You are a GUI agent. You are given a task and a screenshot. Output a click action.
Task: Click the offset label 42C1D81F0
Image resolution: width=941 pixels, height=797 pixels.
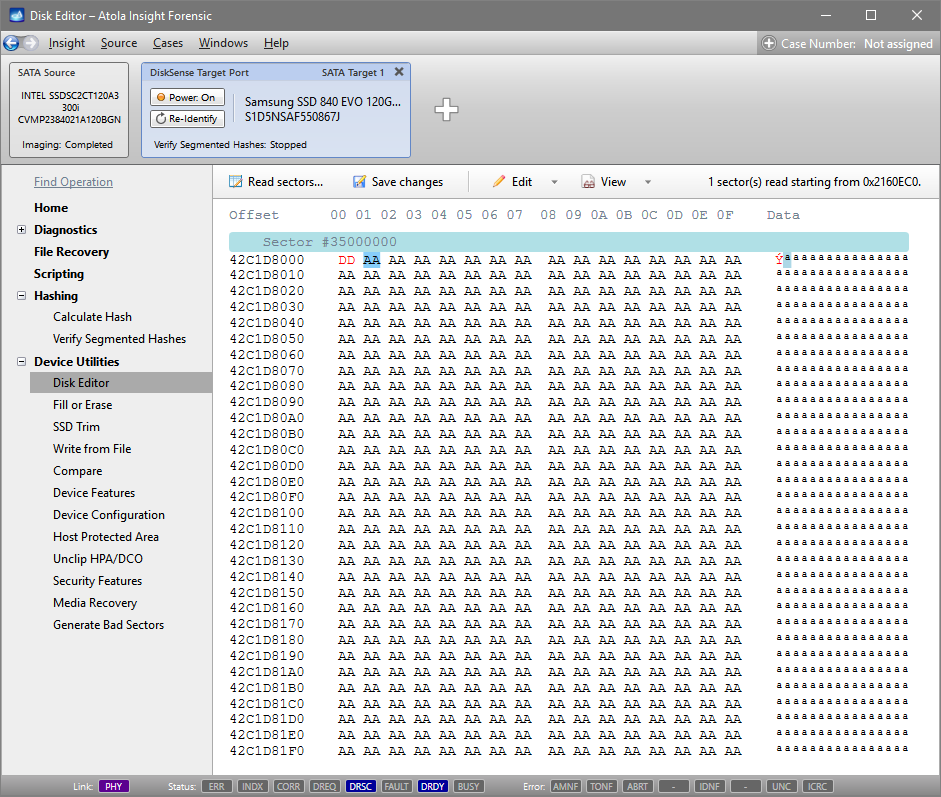[267, 751]
